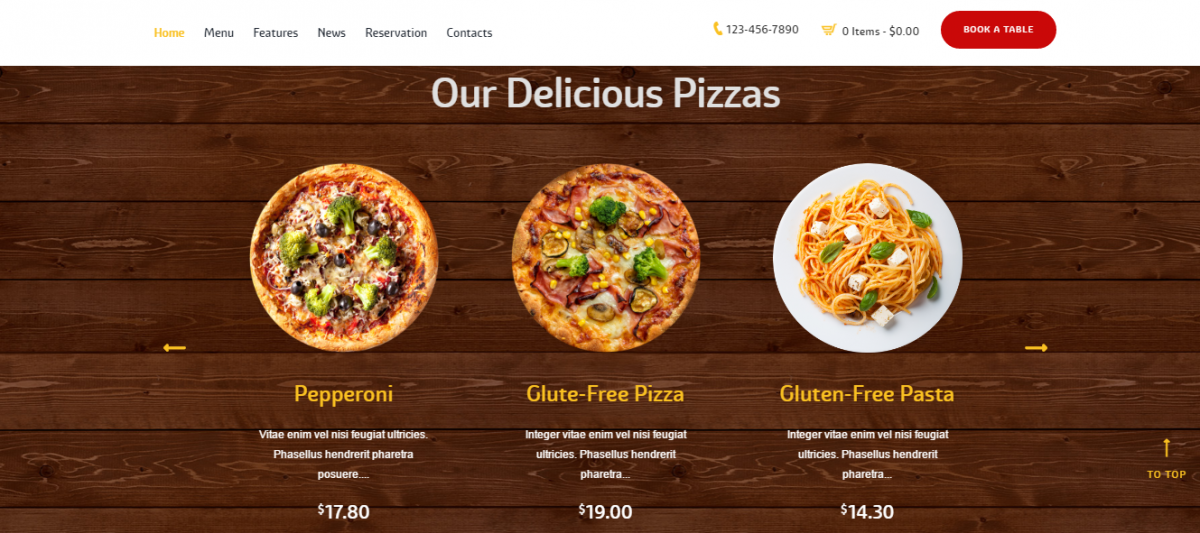Screen dimensions: 1200x533
Task: Expand the News navigation item
Action: click(x=331, y=33)
